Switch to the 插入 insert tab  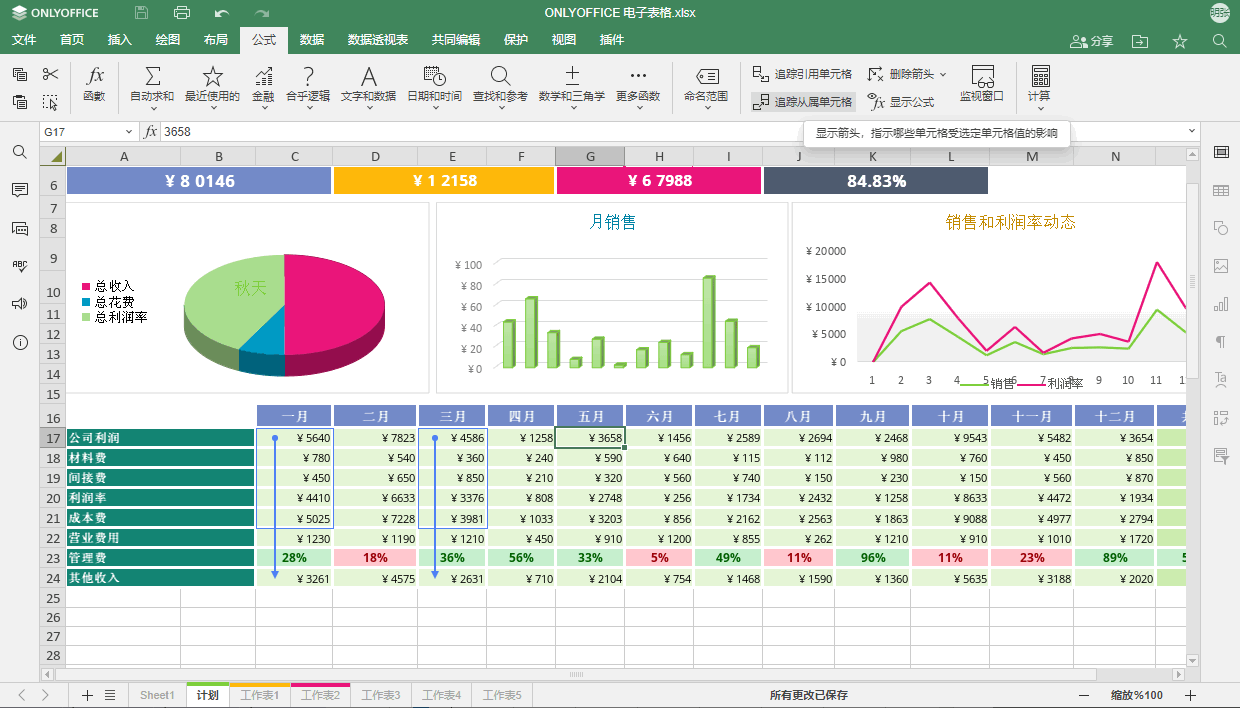coord(120,40)
